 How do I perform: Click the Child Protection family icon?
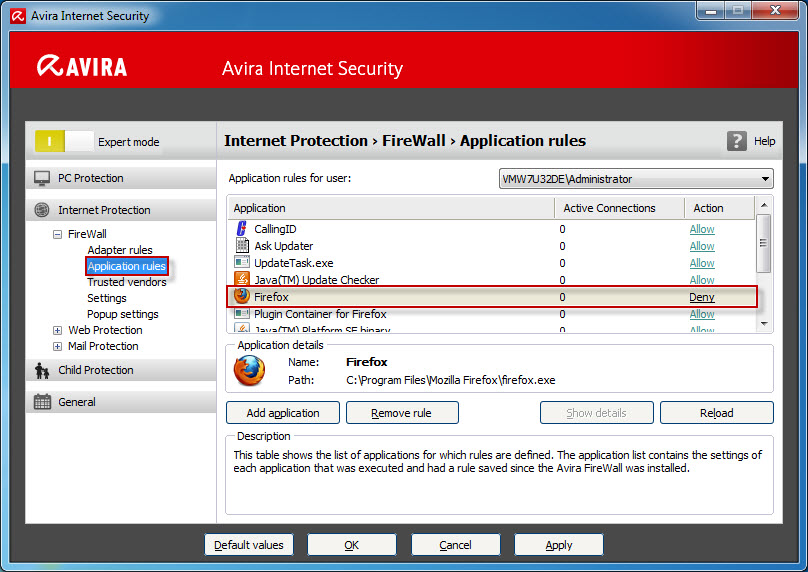click(x=42, y=371)
